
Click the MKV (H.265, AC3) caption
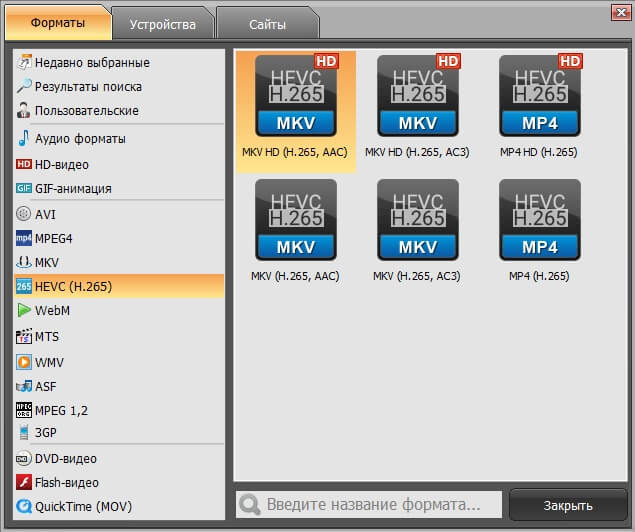pos(417,276)
